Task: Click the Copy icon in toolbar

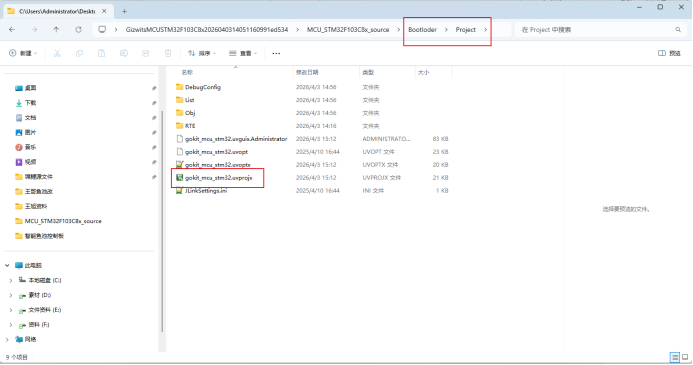Action: point(79,53)
